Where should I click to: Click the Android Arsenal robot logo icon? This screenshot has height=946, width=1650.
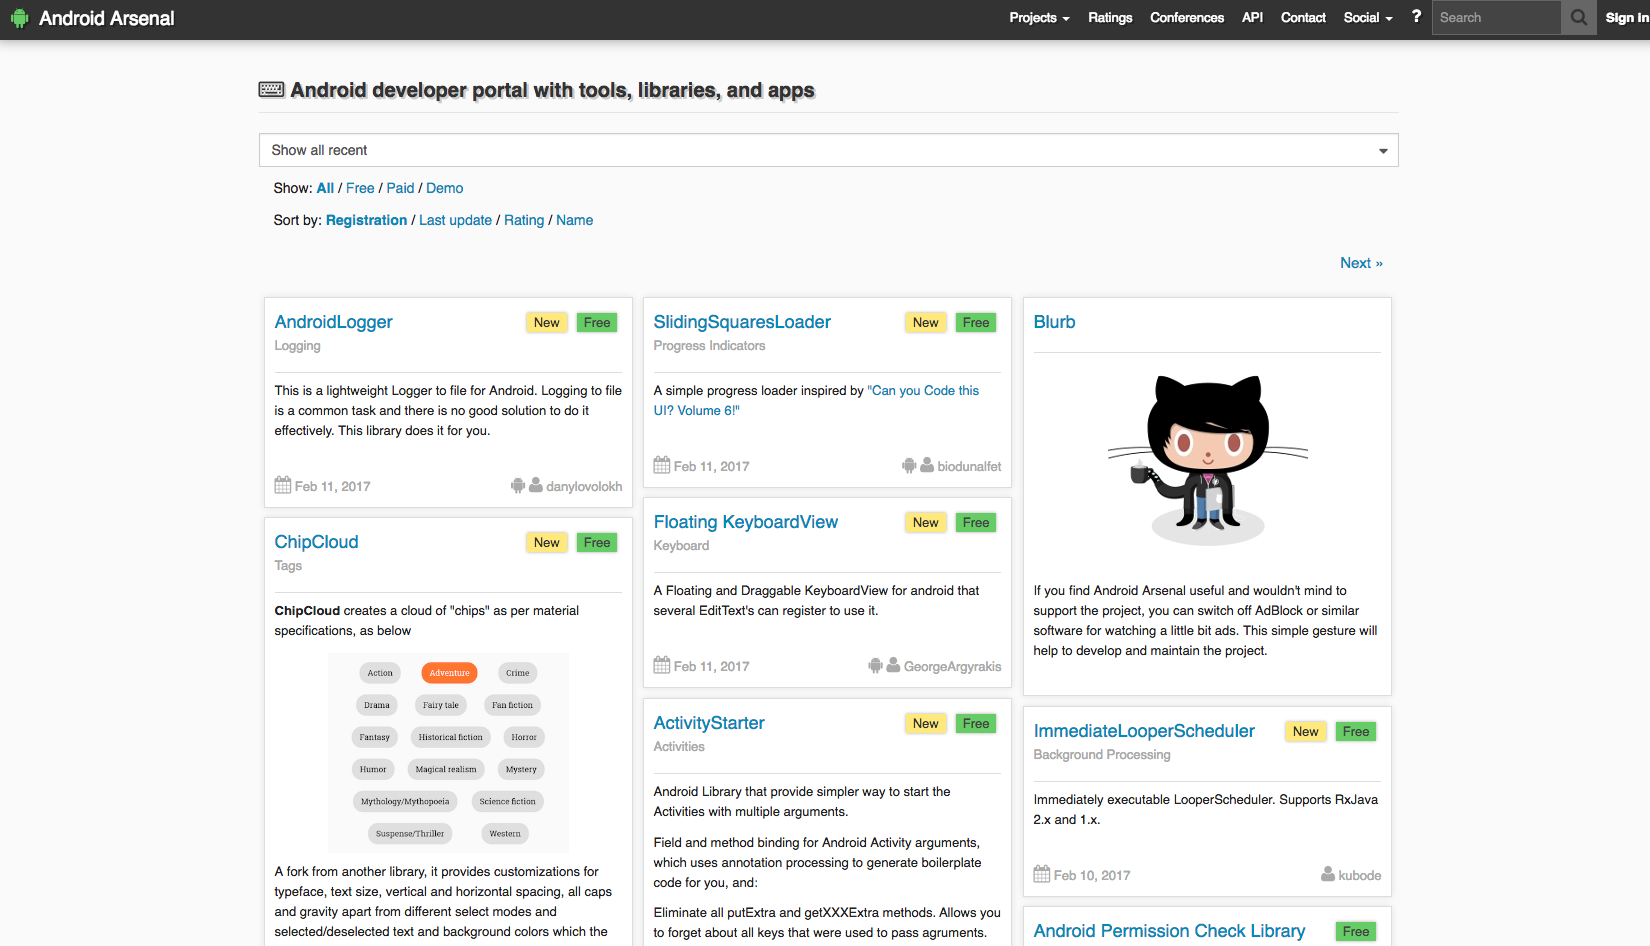click(x=19, y=18)
